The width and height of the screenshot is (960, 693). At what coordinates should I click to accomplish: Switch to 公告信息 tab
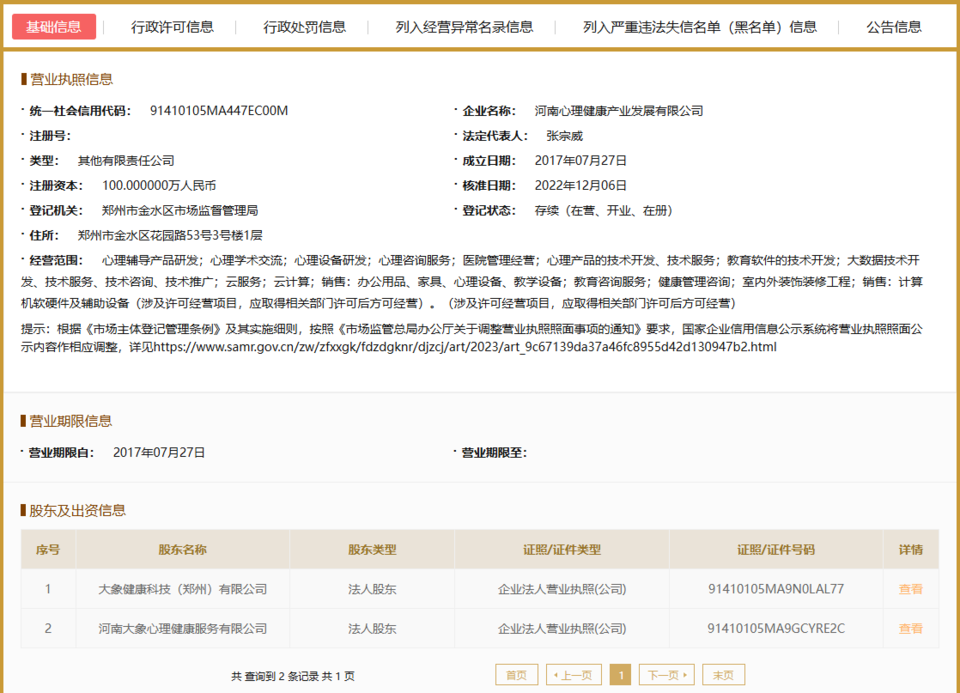coord(894,27)
